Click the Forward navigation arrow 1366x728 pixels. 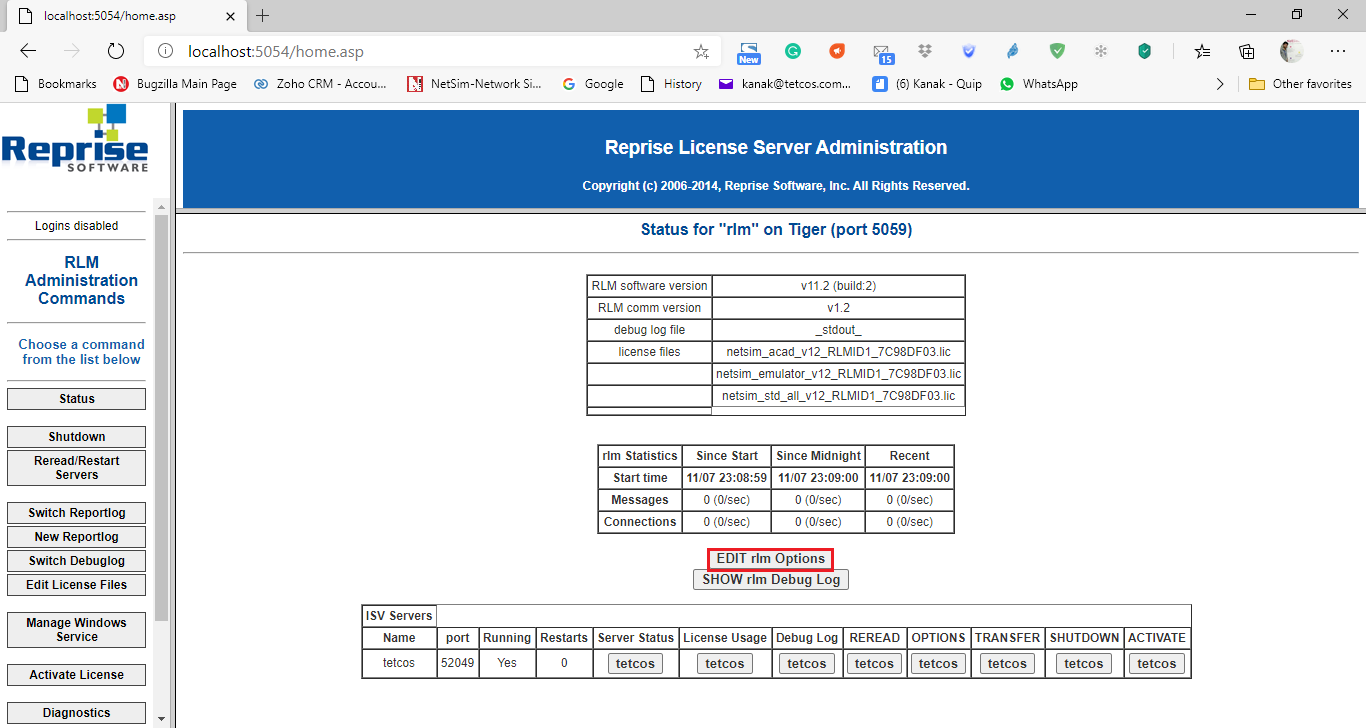pyautogui.click(x=72, y=51)
